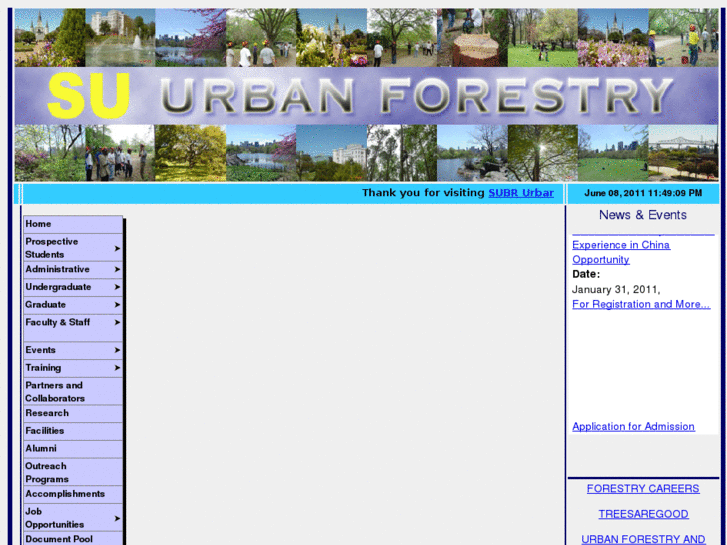The image size is (727, 545).
Task: Visit the FORESTRY CAREERS link
Action: click(x=643, y=489)
